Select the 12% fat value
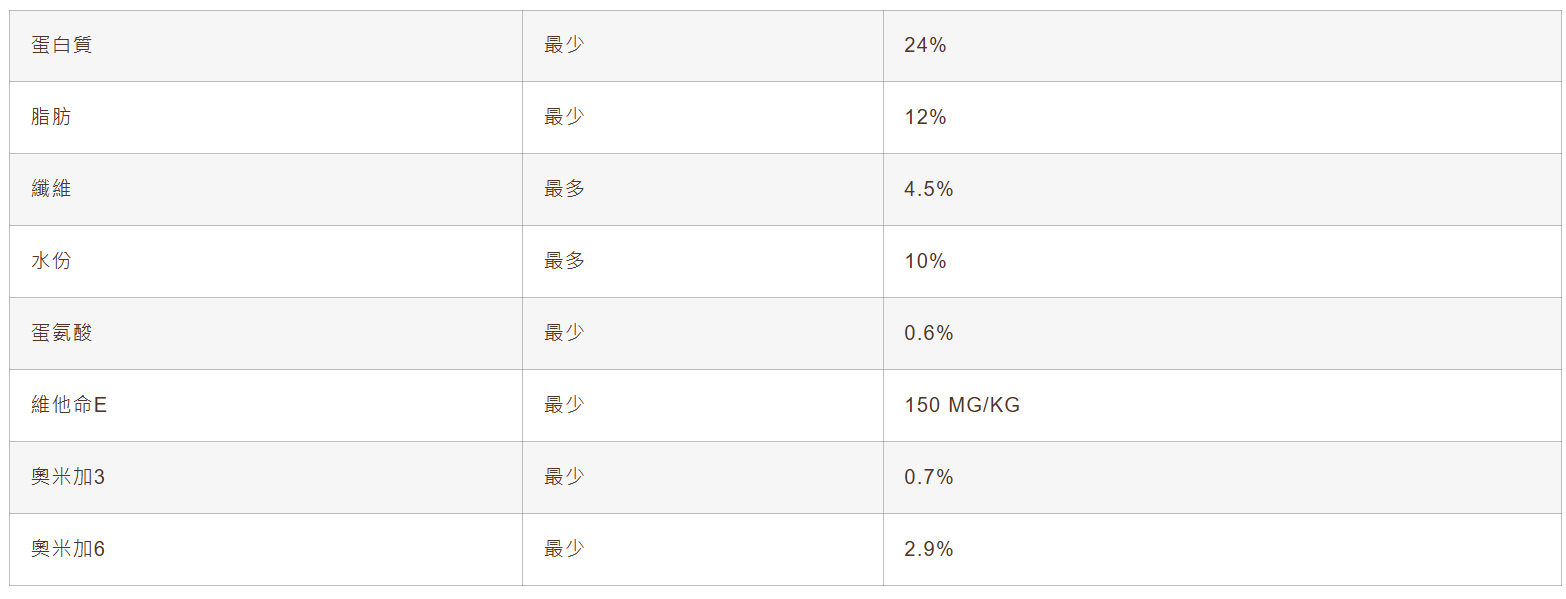Screen dimensions: 1566x599 (925, 117)
